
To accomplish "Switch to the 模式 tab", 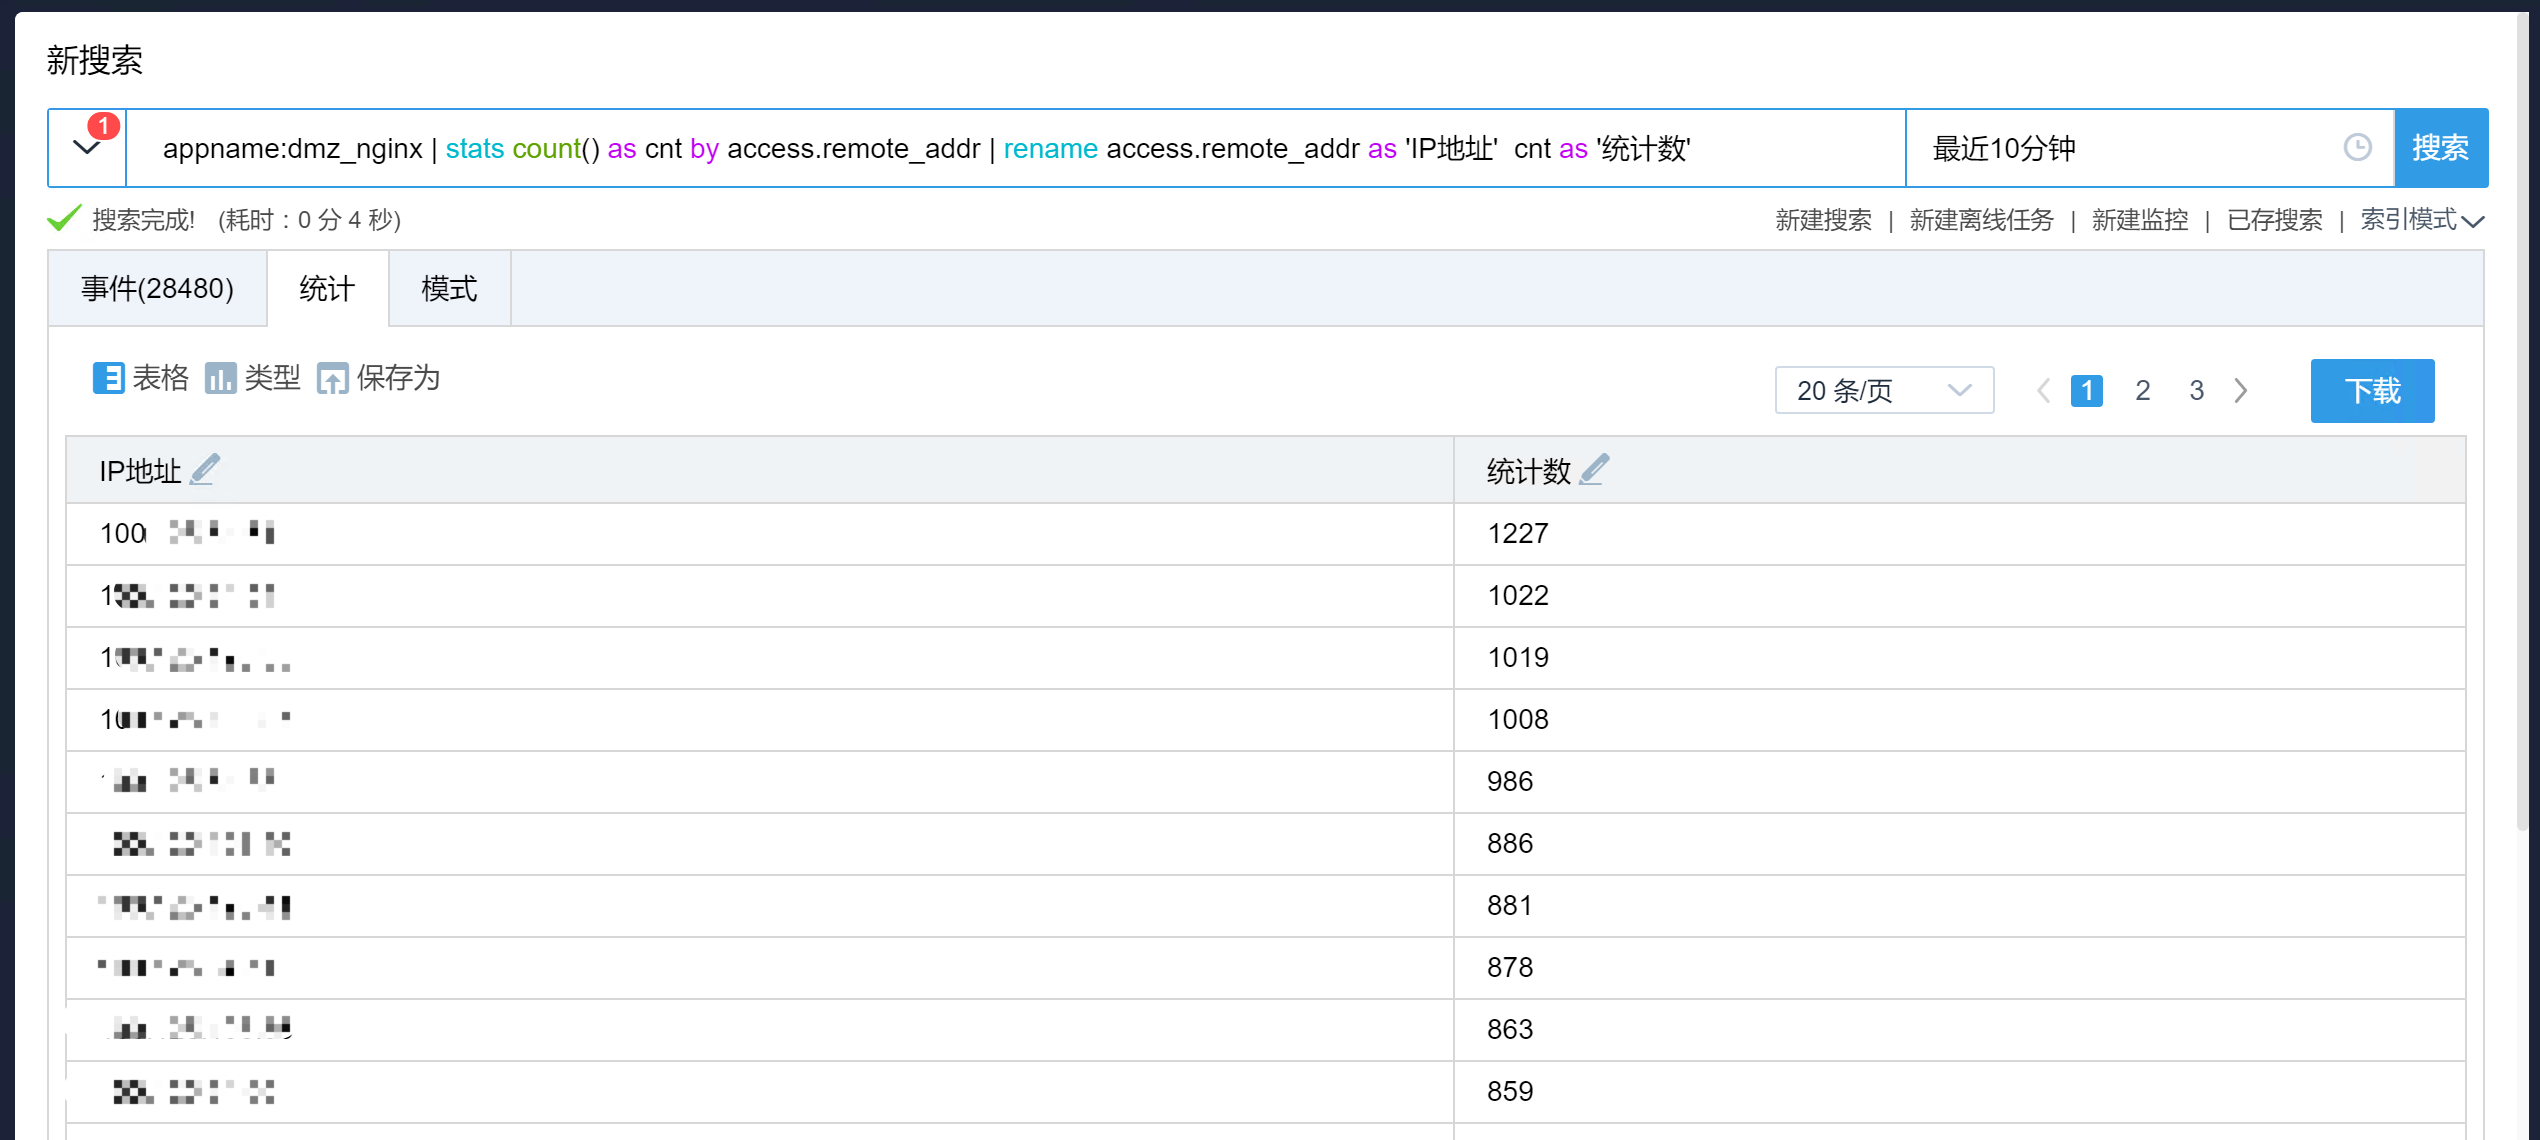I will 448,288.
